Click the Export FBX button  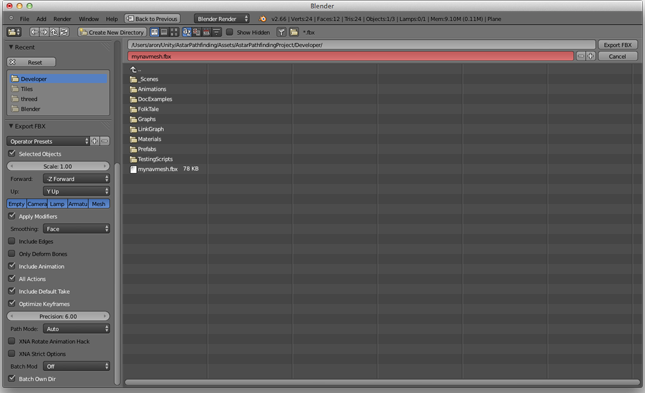pyautogui.click(x=617, y=45)
